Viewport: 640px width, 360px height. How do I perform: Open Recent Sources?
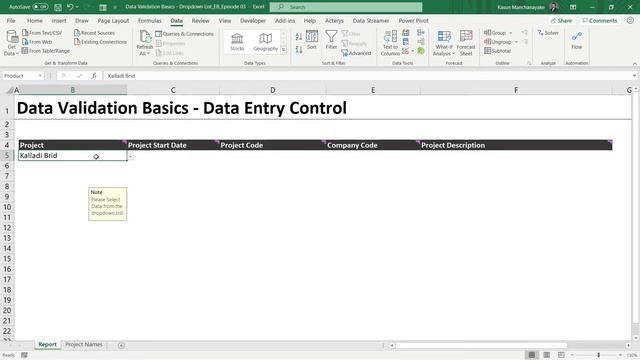(x=94, y=33)
